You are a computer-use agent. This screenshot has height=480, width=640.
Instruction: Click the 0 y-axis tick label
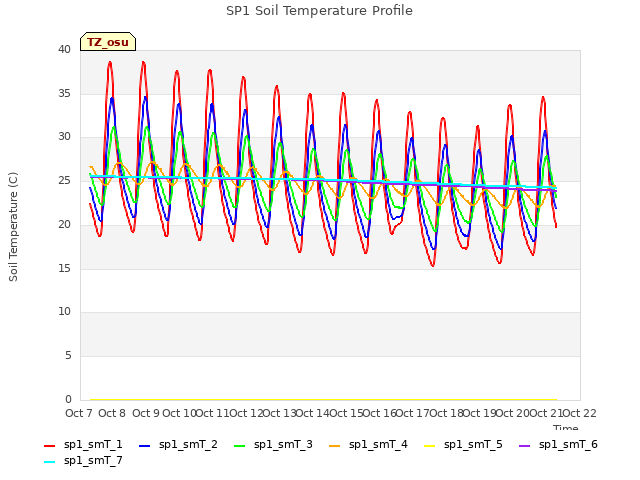point(68,399)
